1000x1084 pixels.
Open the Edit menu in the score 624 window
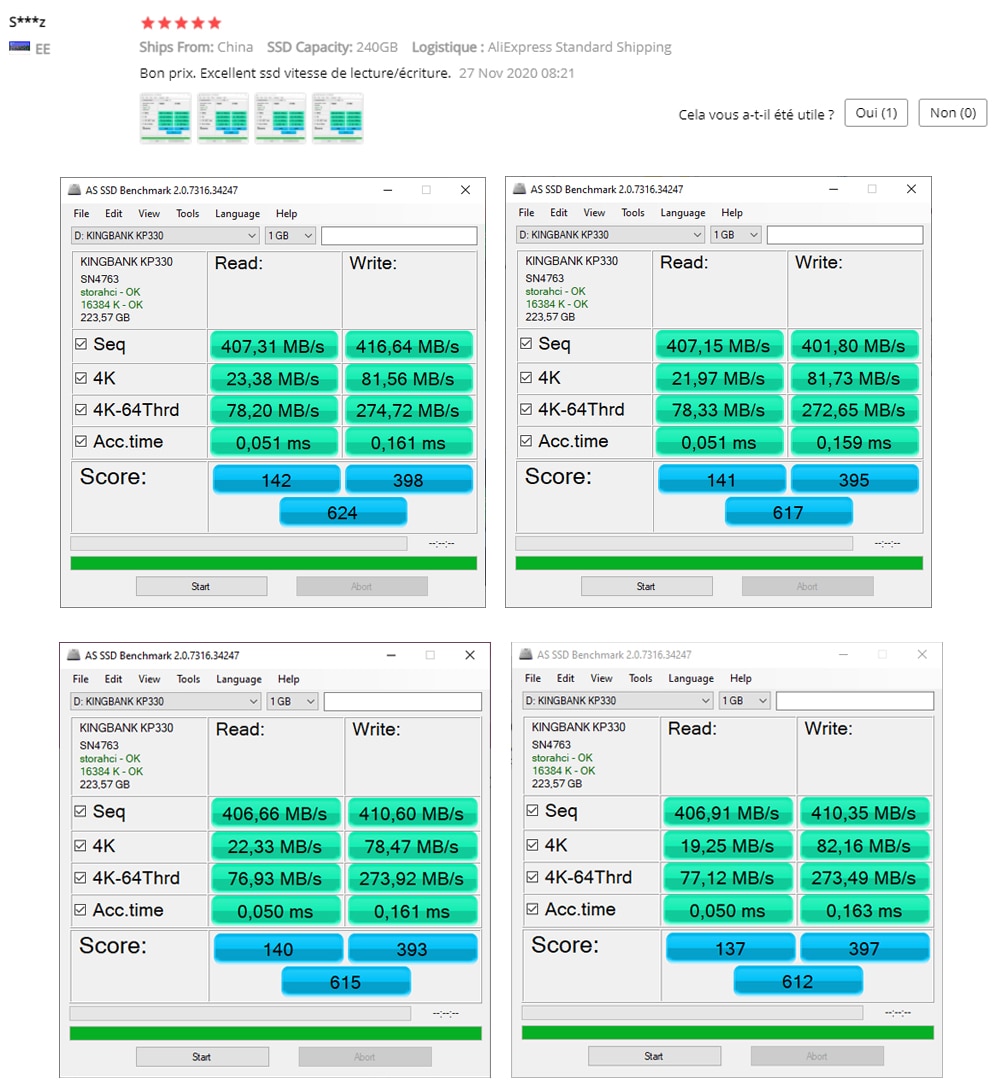pyautogui.click(x=113, y=214)
